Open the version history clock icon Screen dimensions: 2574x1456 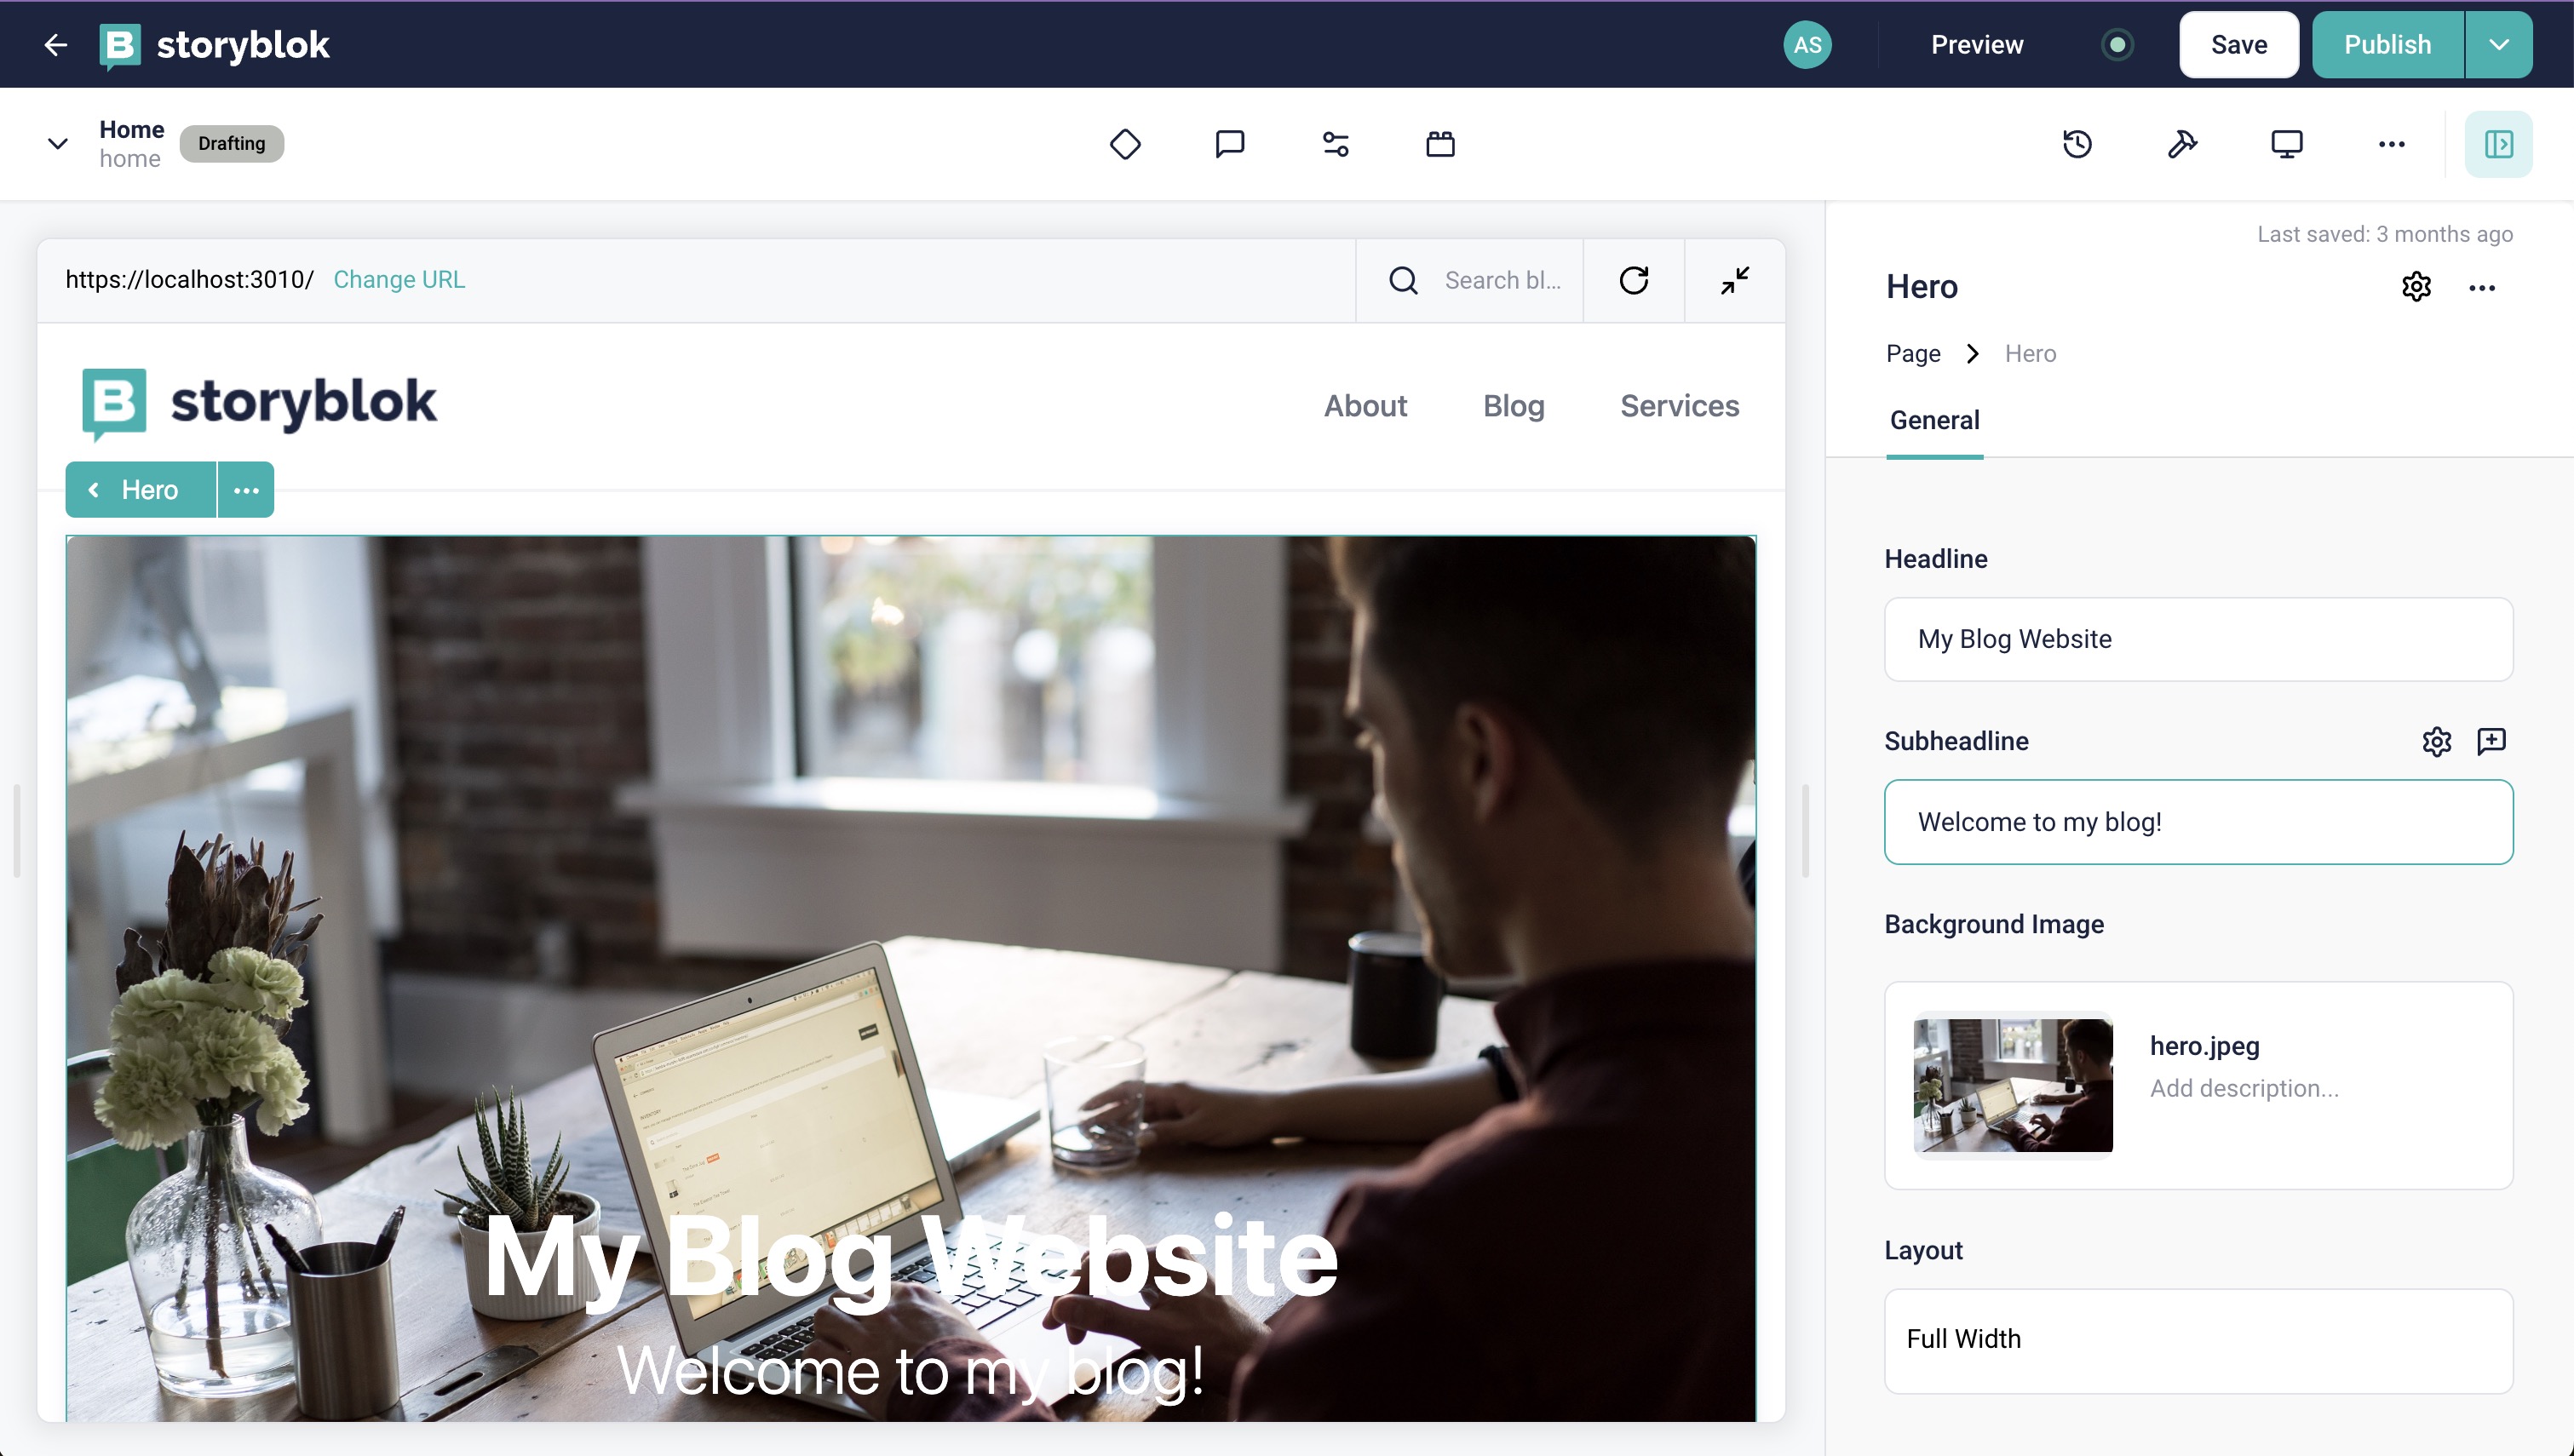coord(2077,144)
